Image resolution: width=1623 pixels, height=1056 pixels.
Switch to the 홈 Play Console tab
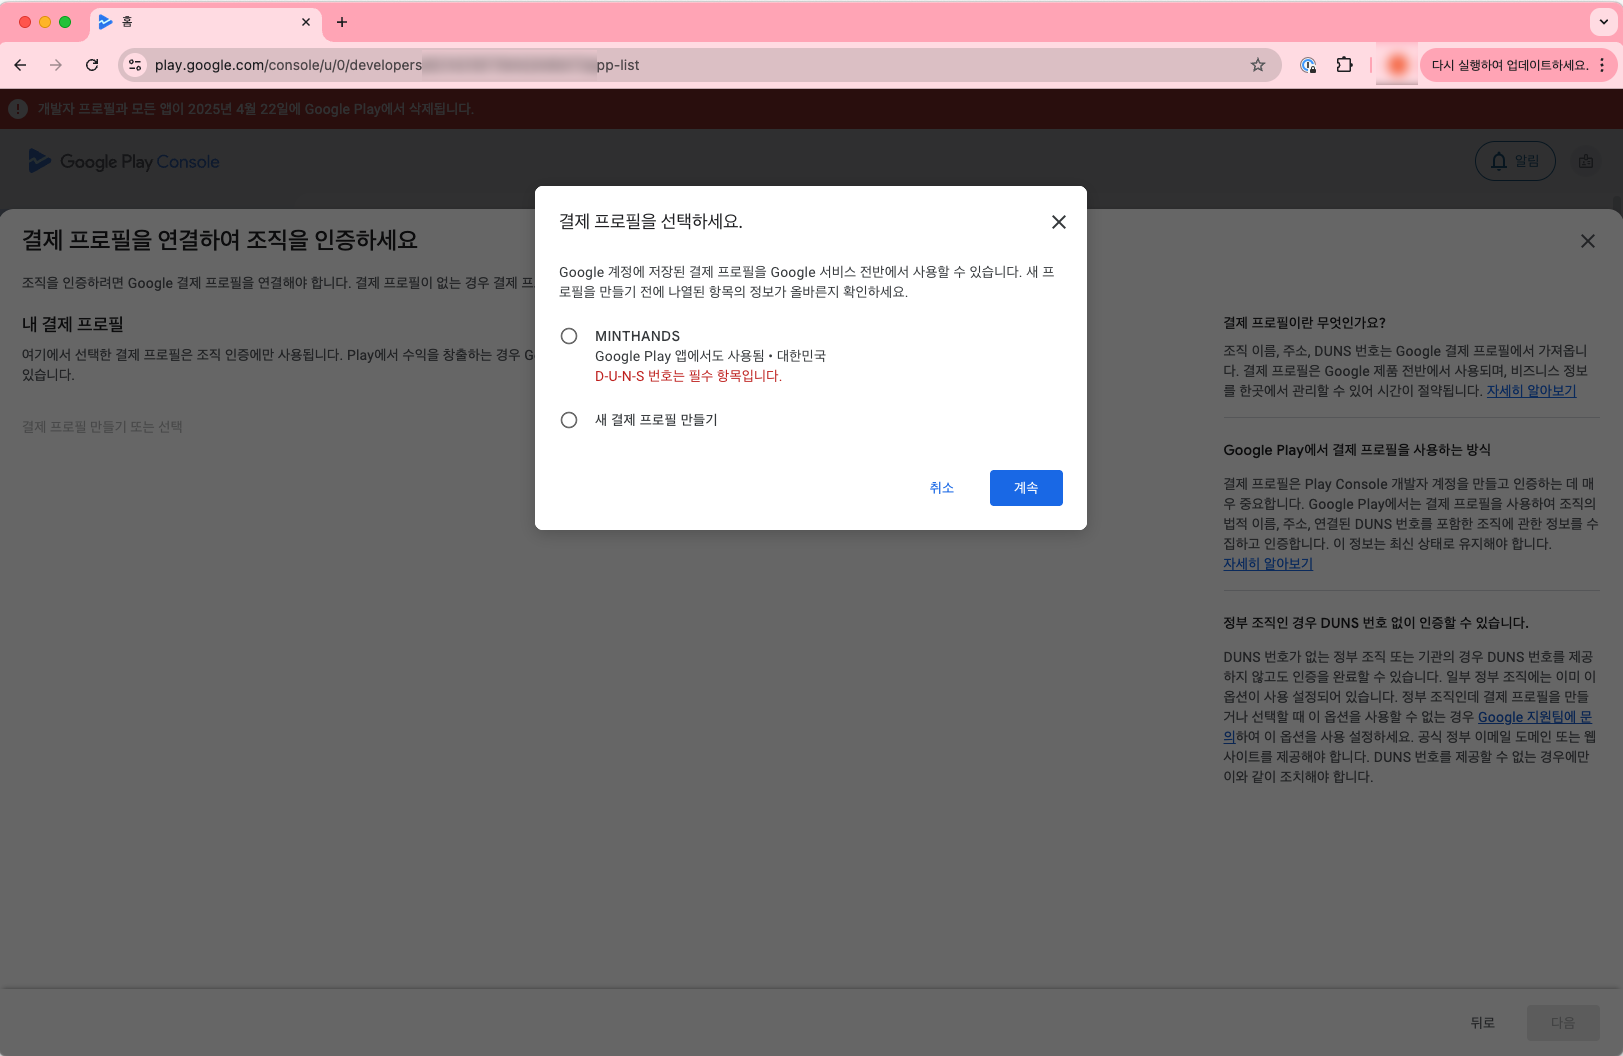(205, 22)
